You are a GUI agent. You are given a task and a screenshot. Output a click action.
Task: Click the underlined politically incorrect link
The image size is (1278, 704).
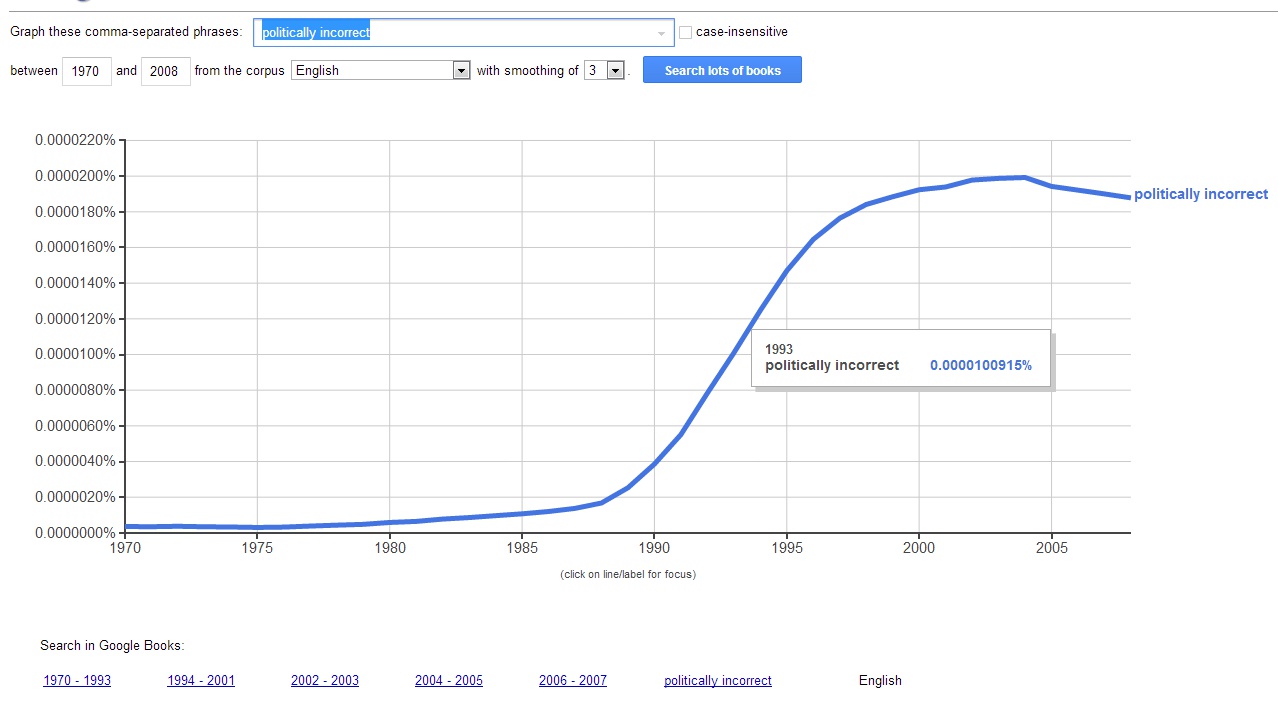718,680
